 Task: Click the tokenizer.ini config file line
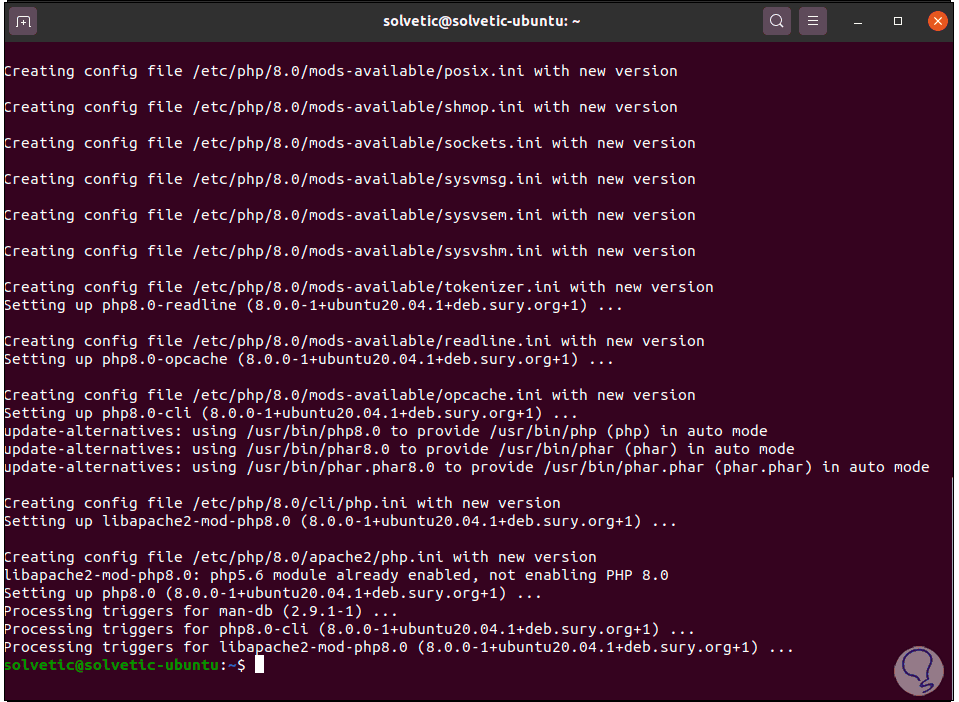(x=358, y=287)
